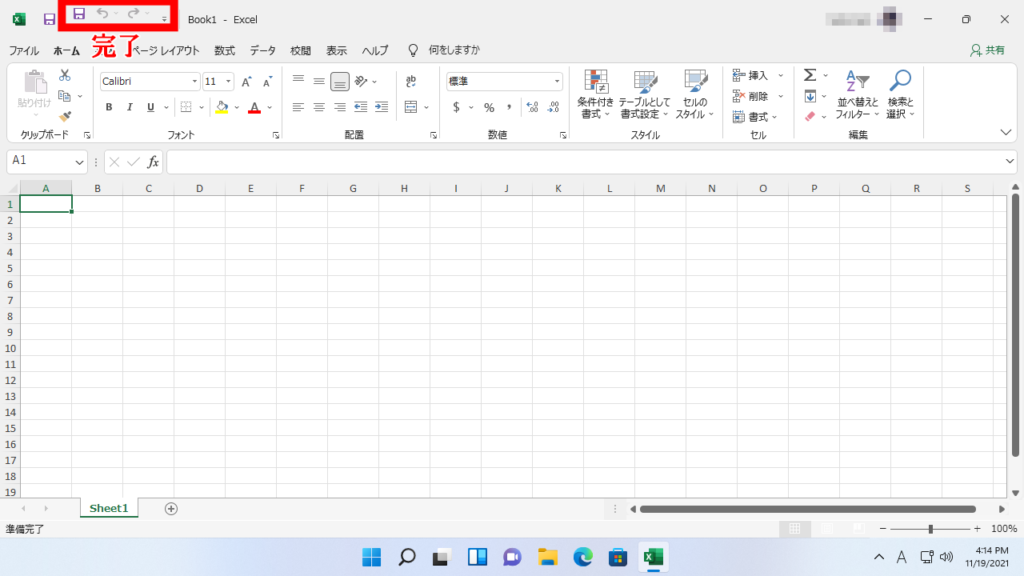Screen dimensions: 1024x576
Task: Click the Wrap Text icon
Action: pos(411,81)
